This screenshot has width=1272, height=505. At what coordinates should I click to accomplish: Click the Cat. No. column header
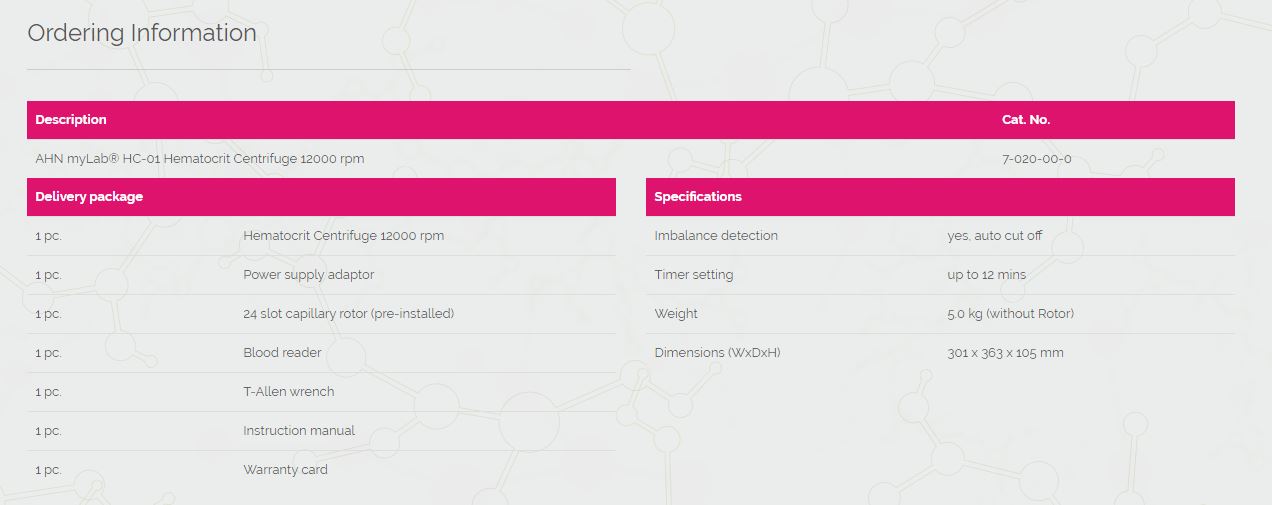click(x=1026, y=119)
